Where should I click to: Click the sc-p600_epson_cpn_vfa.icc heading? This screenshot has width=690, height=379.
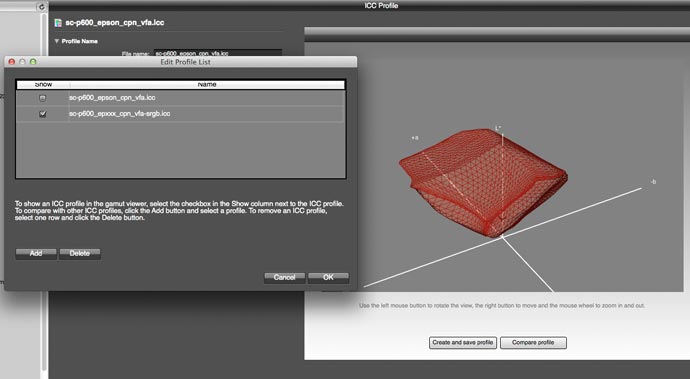[115, 23]
